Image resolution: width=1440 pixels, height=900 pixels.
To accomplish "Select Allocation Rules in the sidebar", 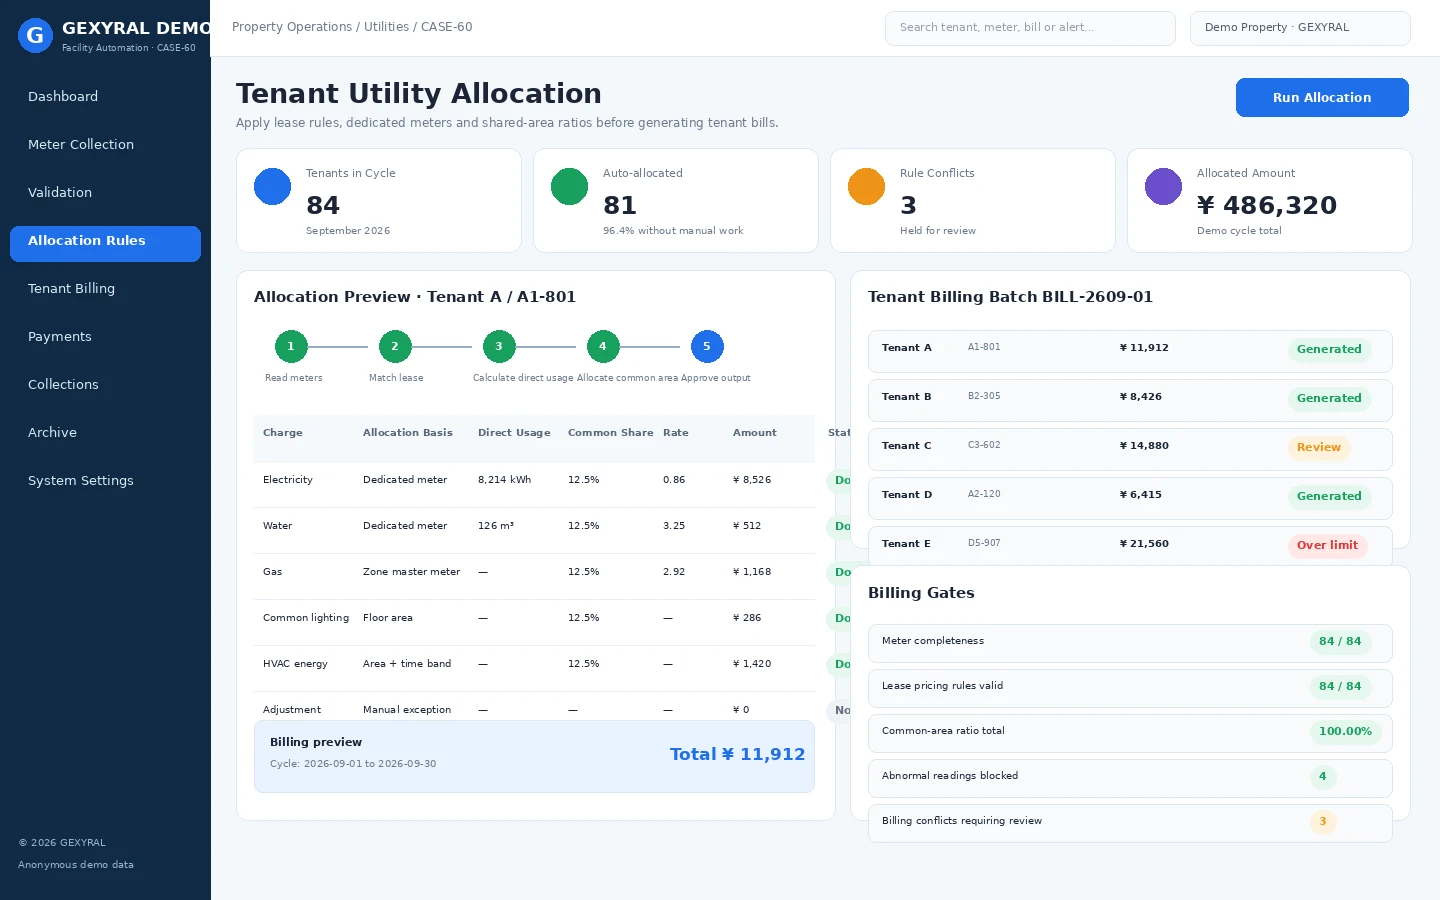I will pos(105,243).
